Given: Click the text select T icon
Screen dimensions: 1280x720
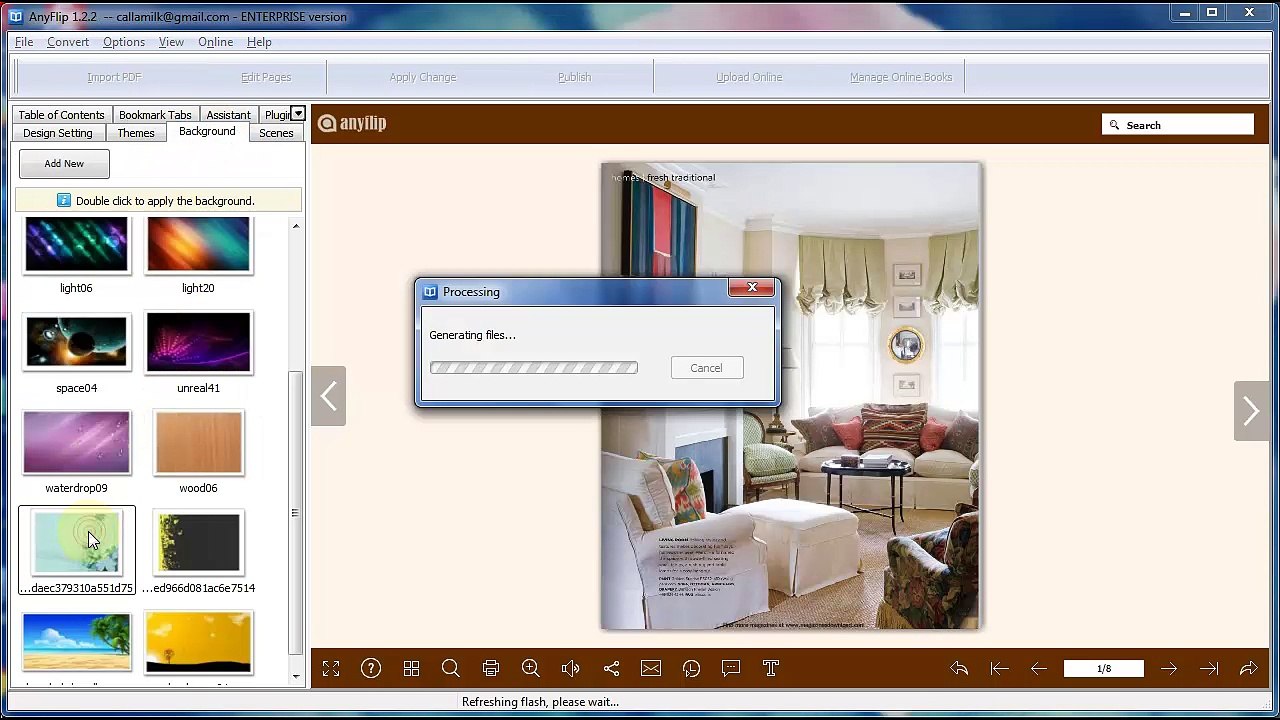Looking at the screenshot, I should 771,669.
